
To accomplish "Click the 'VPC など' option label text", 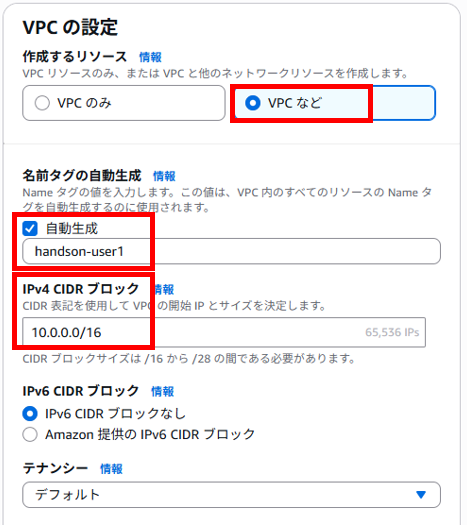I will click(295, 103).
